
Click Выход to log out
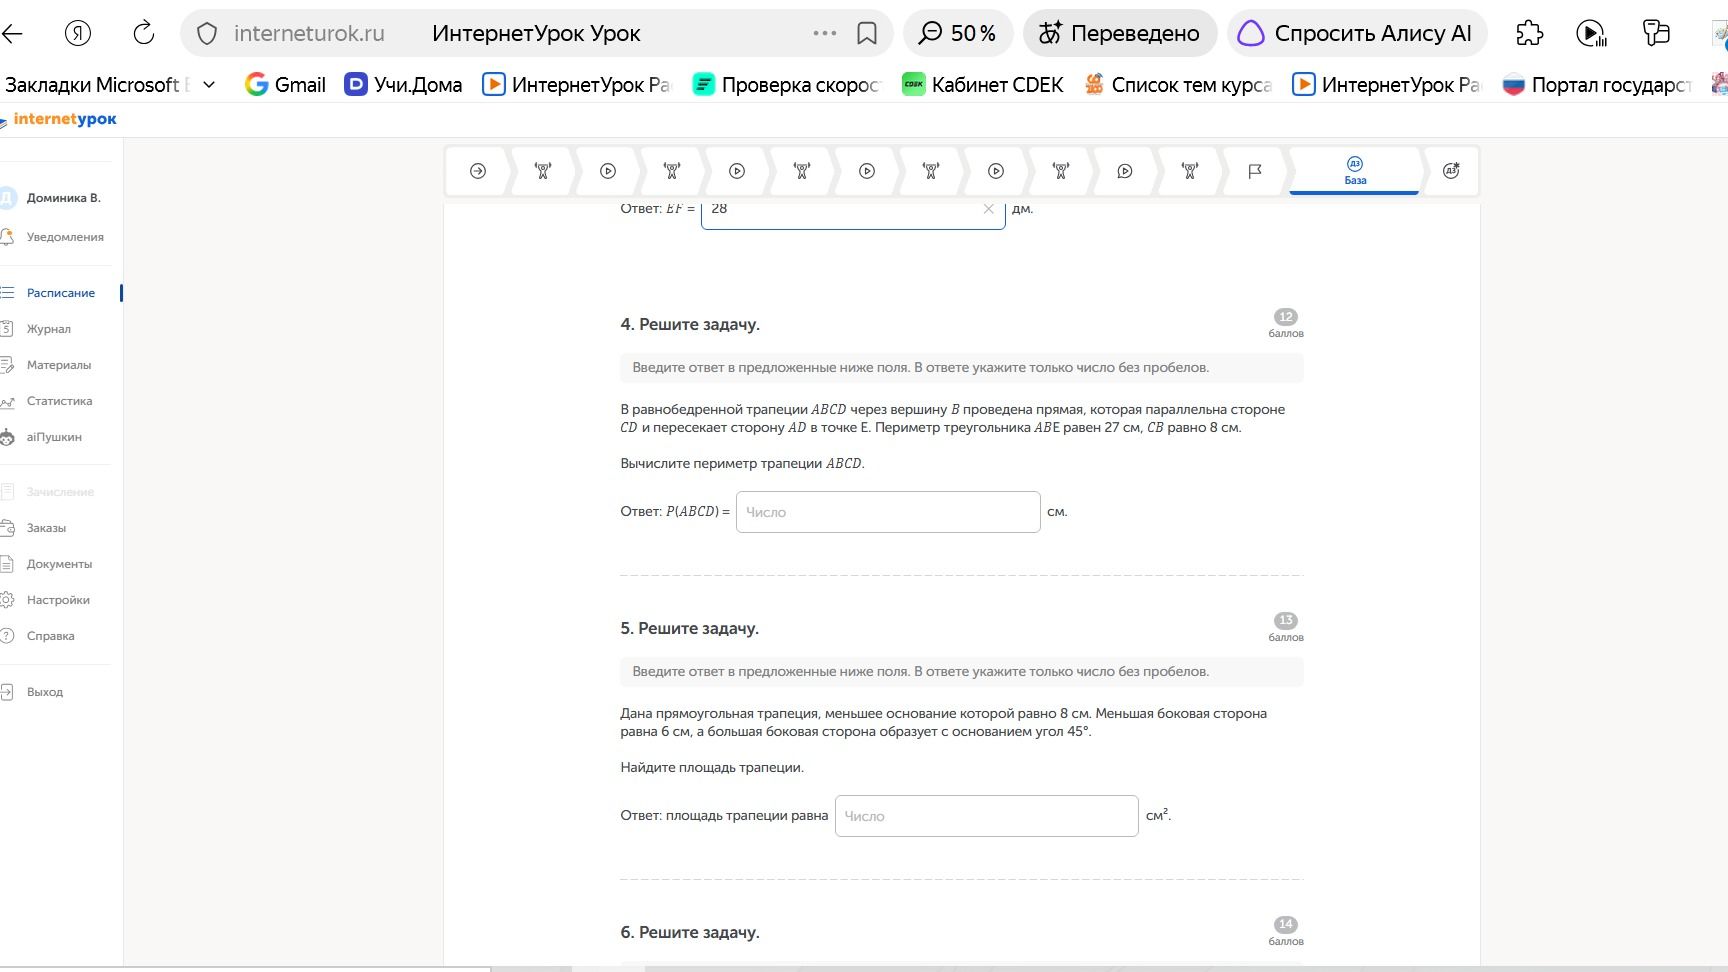tap(44, 692)
